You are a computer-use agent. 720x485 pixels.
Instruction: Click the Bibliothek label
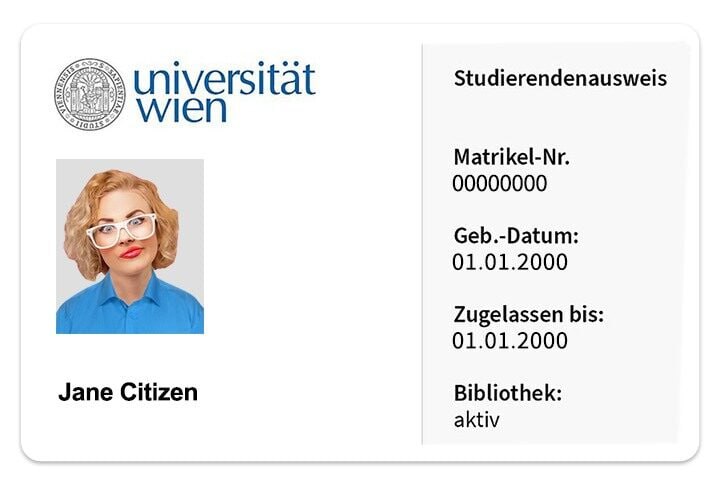click(508, 393)
